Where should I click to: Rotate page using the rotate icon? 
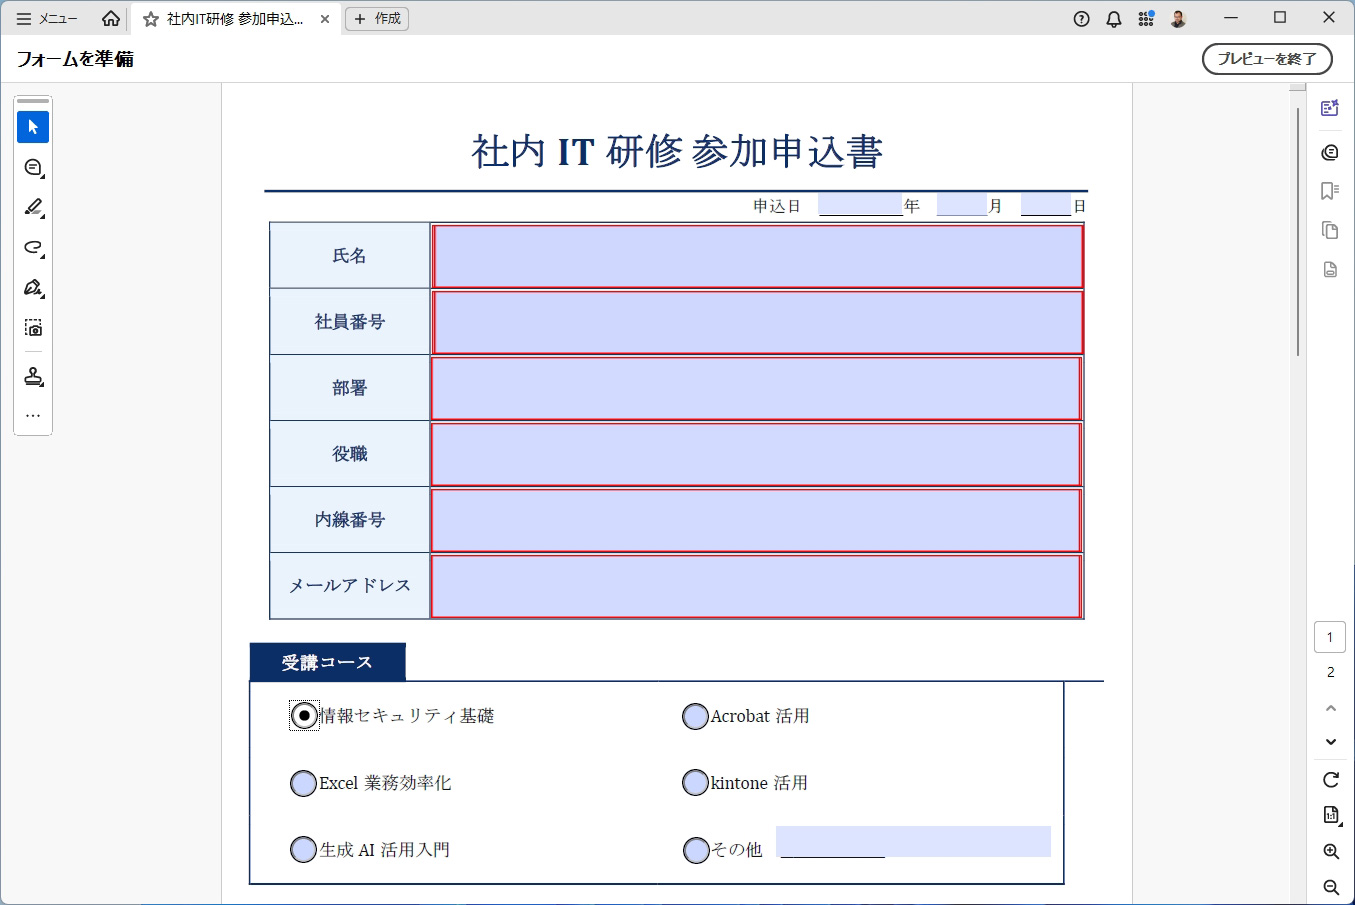pyautogui.click(x=1331, y=779)
